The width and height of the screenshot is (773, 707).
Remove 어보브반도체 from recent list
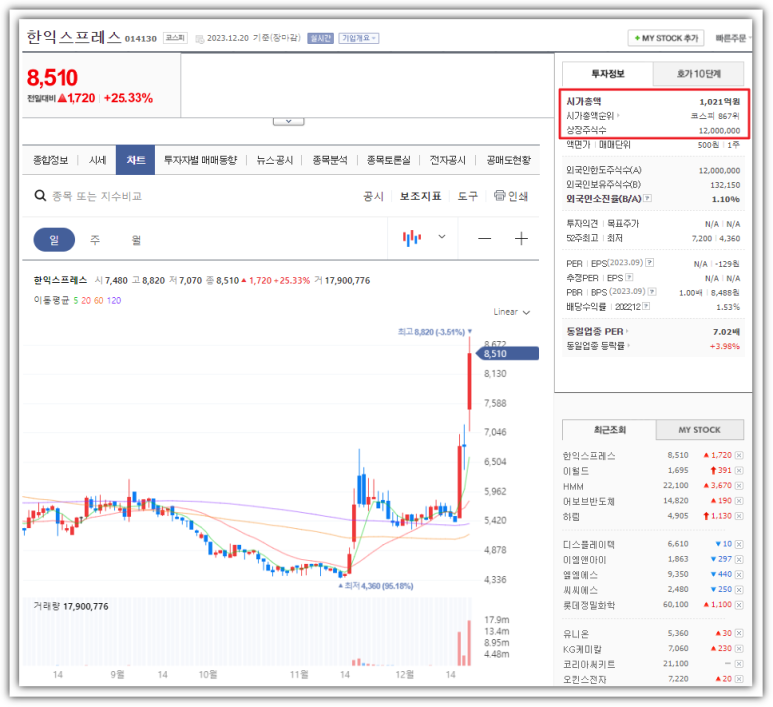(739, 501)
